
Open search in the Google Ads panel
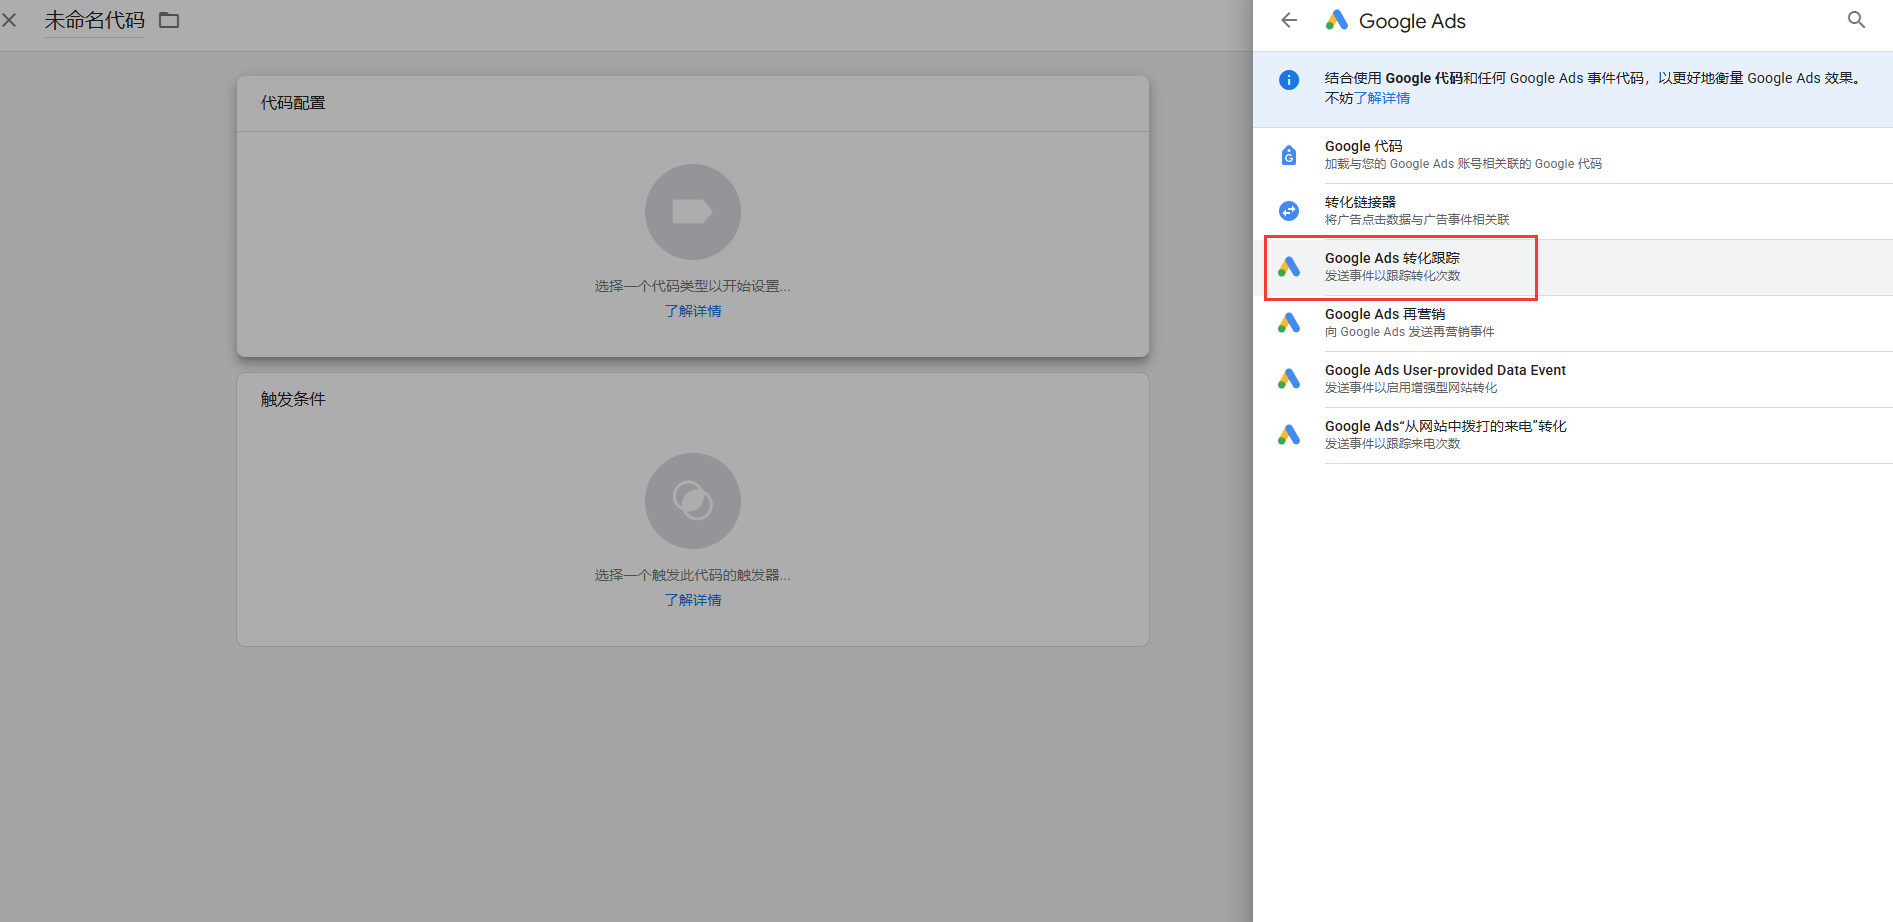(x=1856, y=20)
